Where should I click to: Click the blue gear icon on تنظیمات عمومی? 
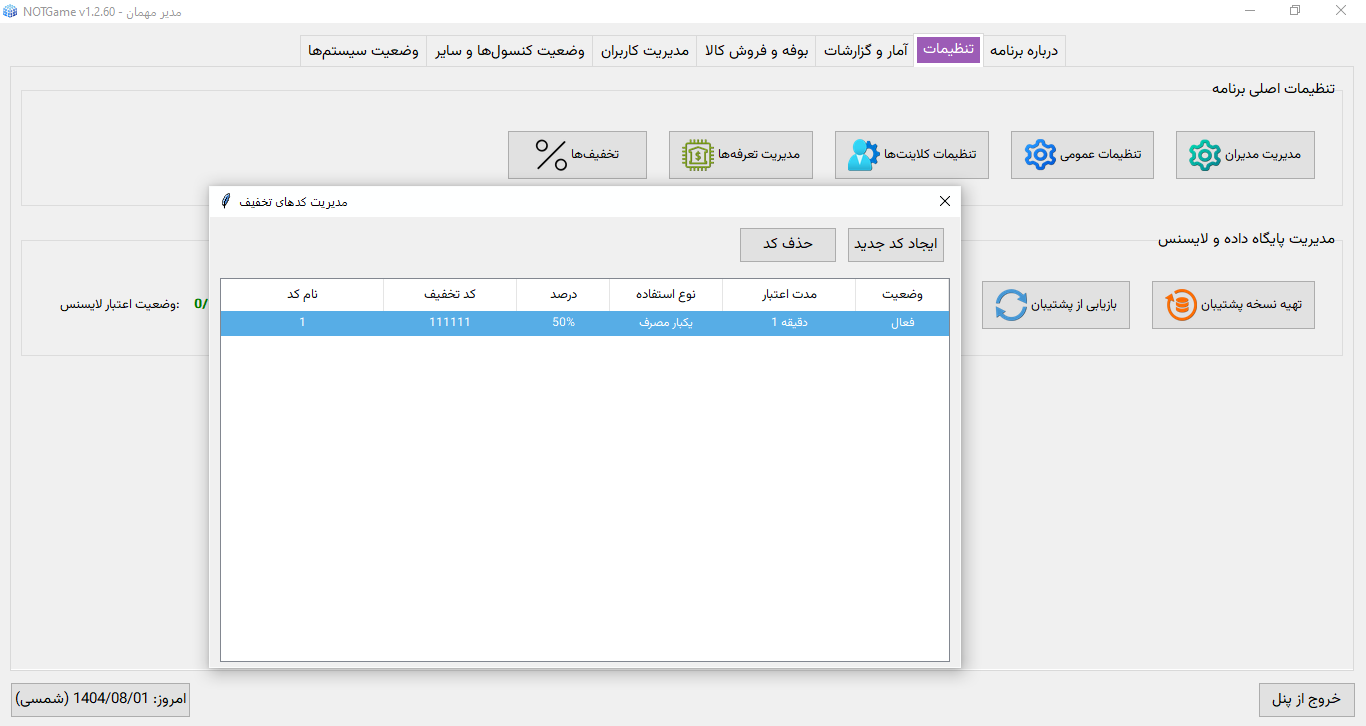(1040, 155)
